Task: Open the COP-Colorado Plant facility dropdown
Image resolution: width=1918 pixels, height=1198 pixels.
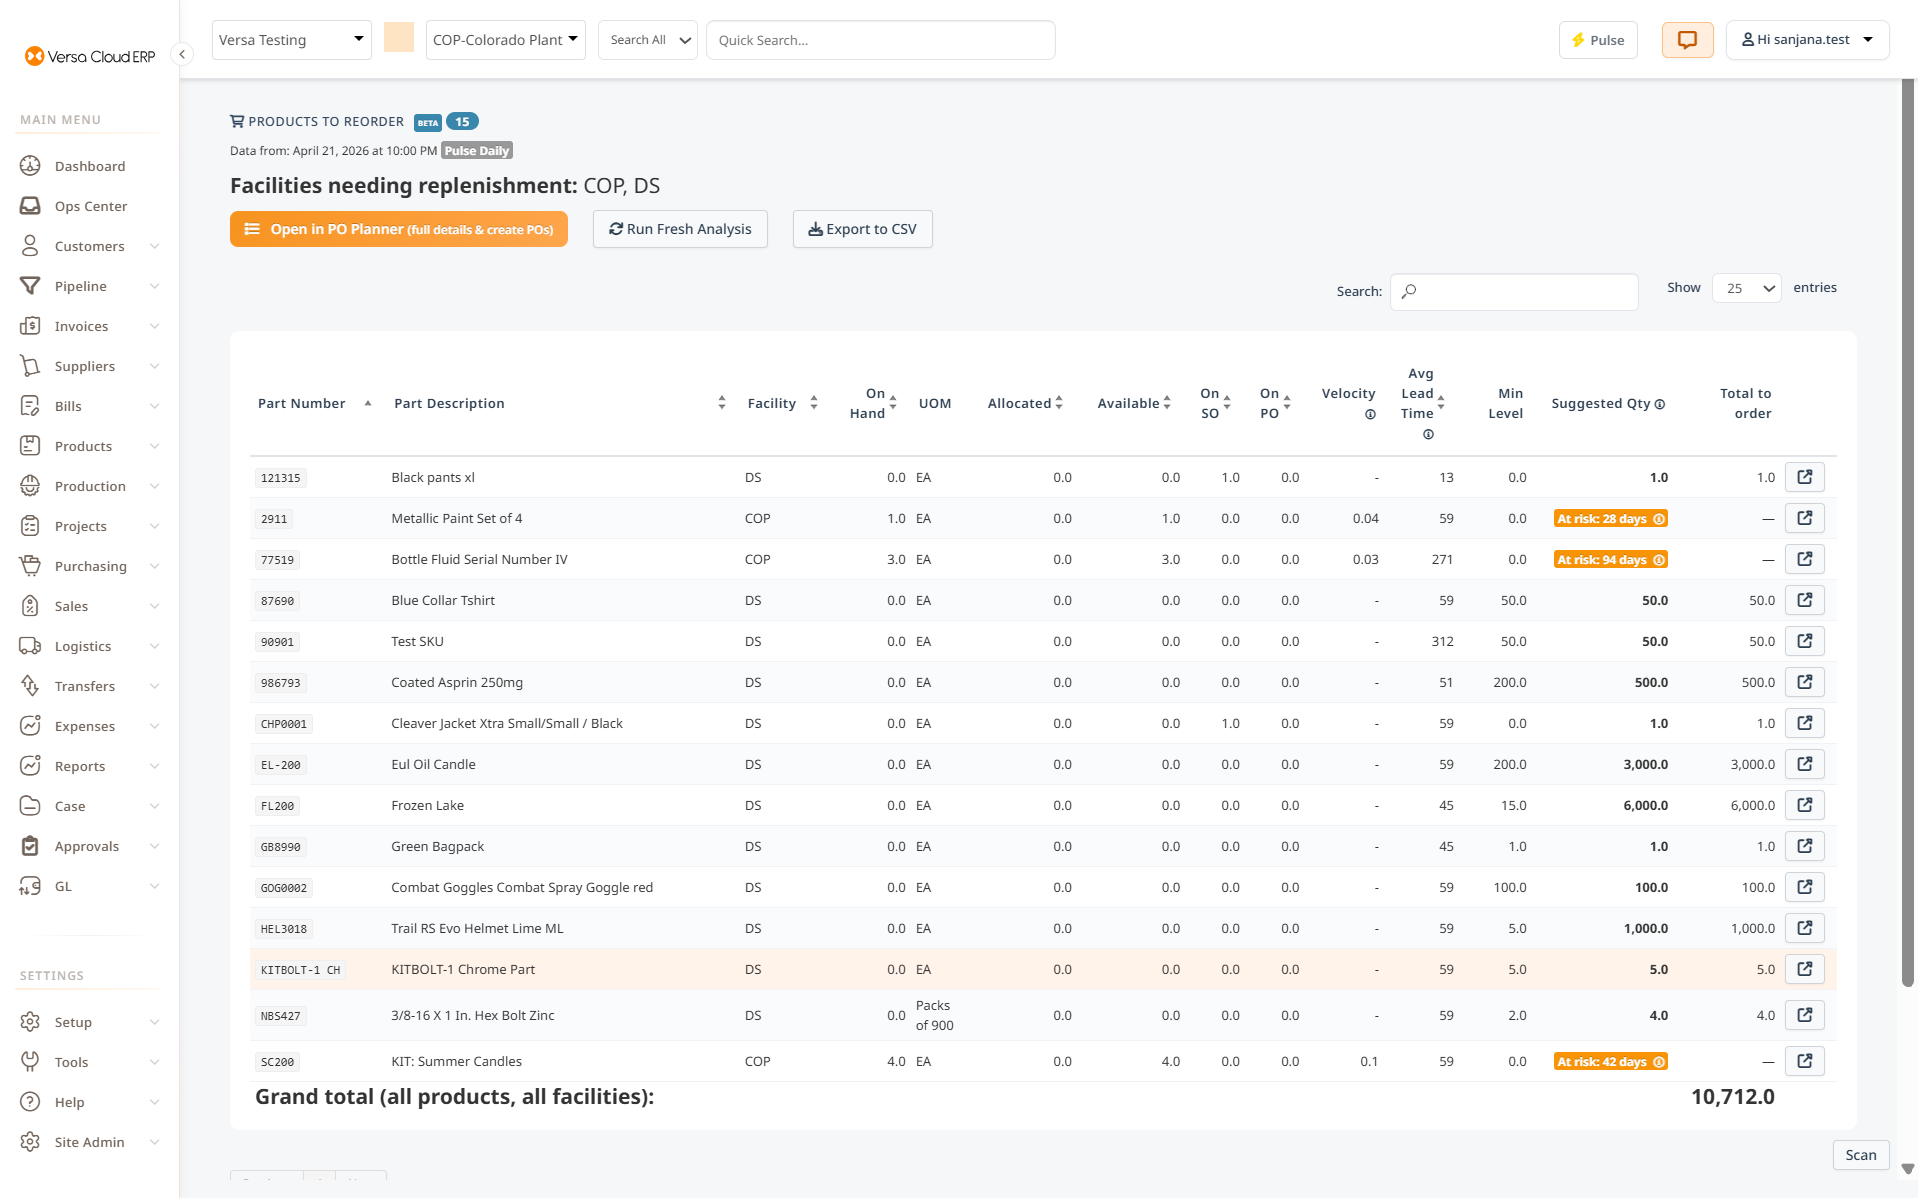Action: (505, 40)
